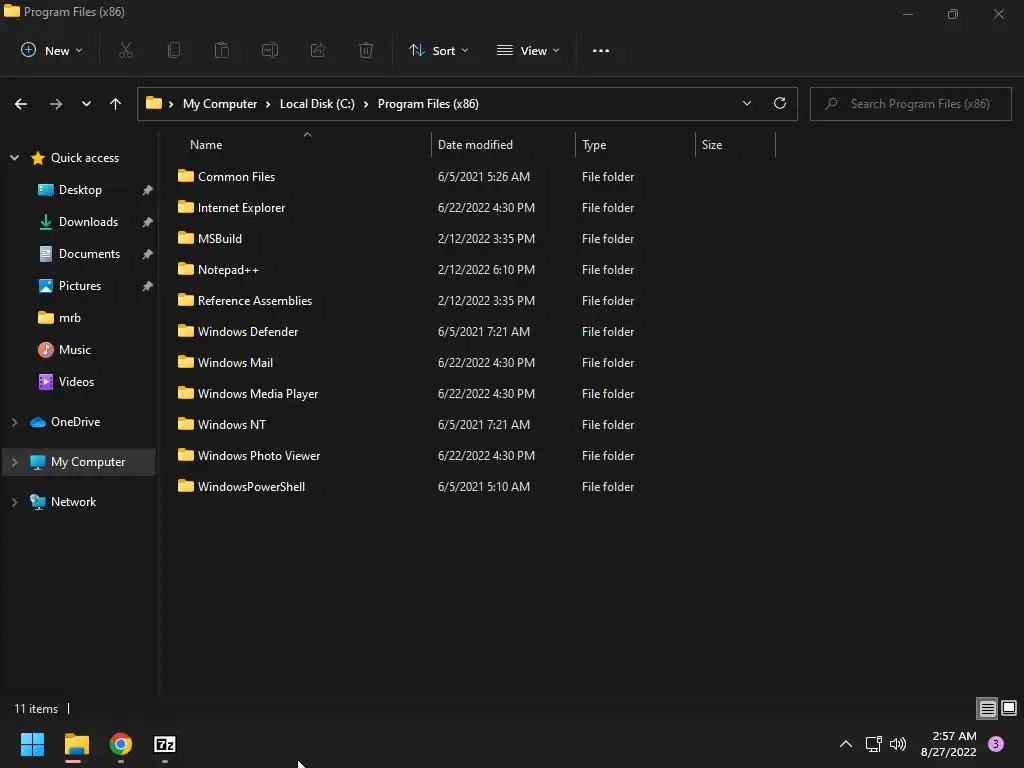Click the Delete trash can icon
Image resolution: width=1024 pixels, height=768 pixels.
pyautogui.click(x=366, y=50)
